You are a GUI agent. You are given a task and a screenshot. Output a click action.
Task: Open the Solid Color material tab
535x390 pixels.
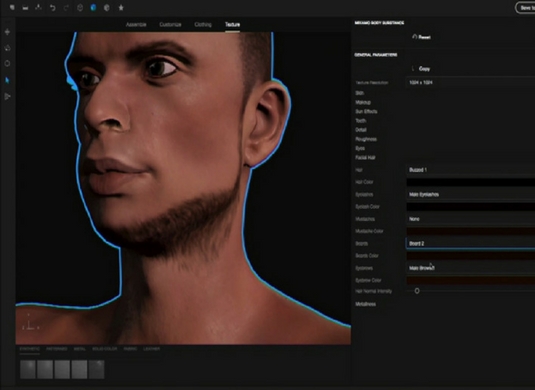click(x=104, y=349)
